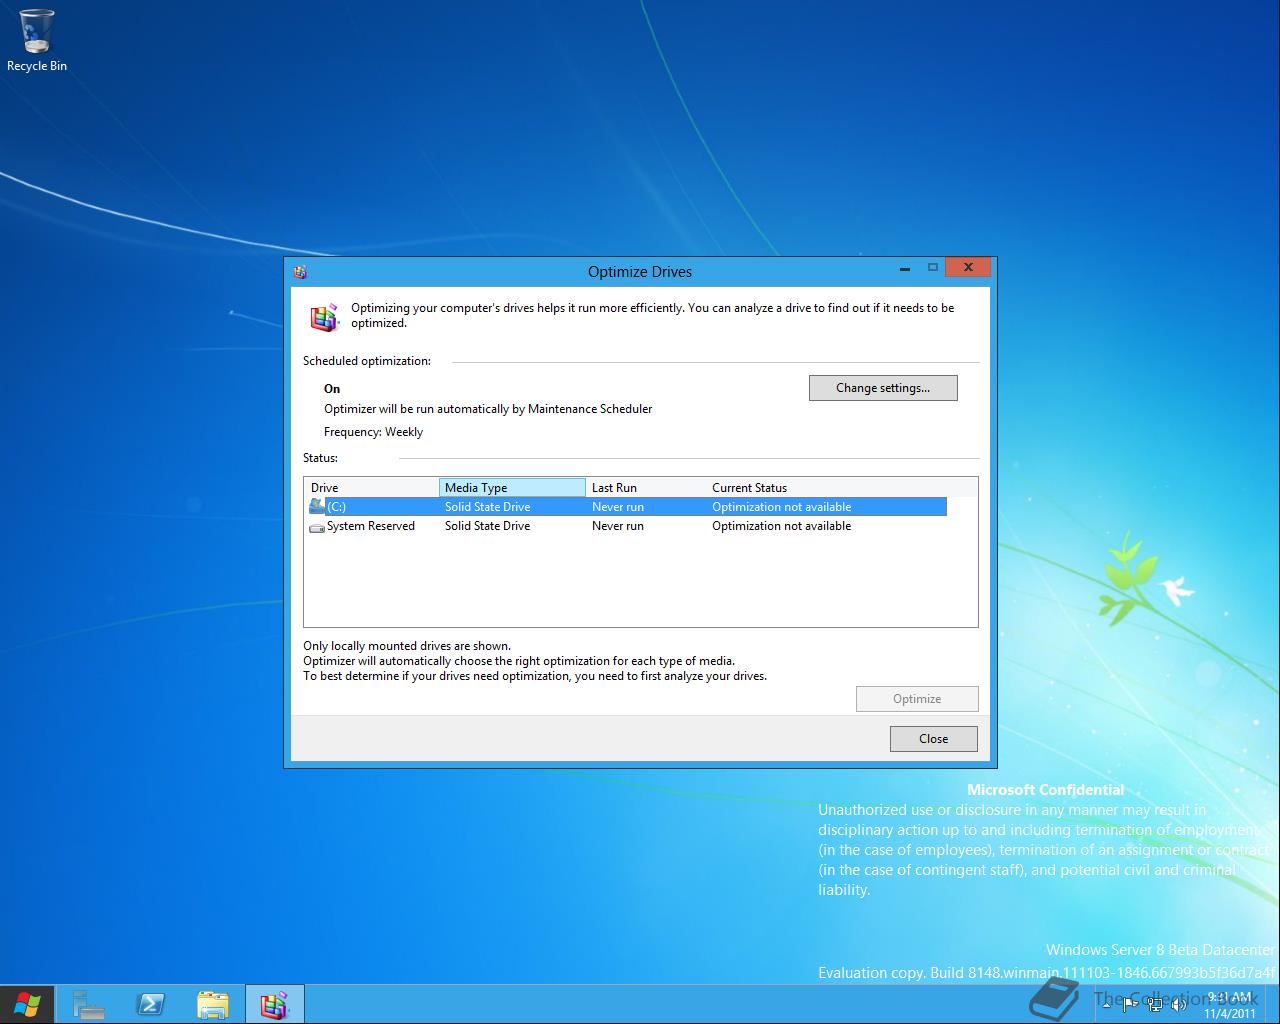The width and height of the screenshot is (1280, 1024).
Task: Click C: row's Never run cell
Action: pyautogui.click(x=618, y=507)
